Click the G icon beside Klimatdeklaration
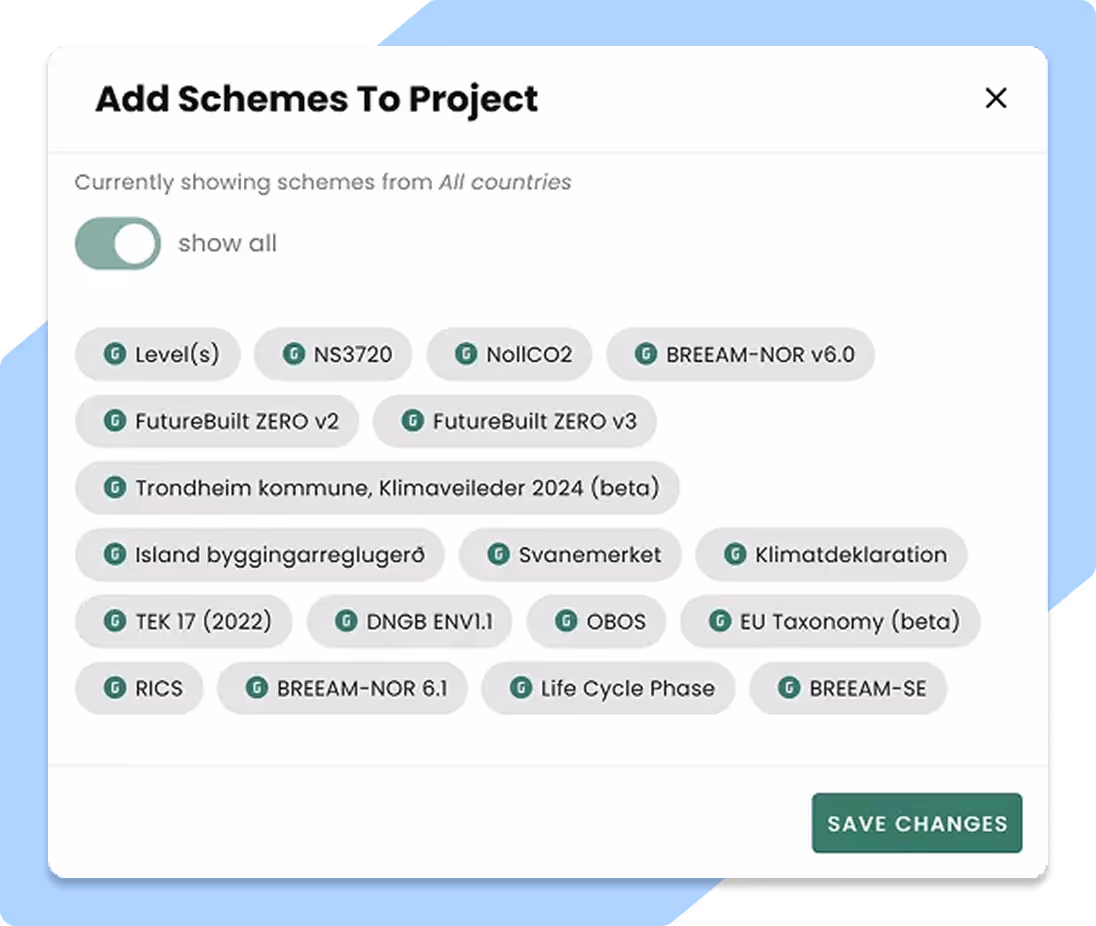The height and width of the screenshot is (926, 1096). click(x=737, y=555)
